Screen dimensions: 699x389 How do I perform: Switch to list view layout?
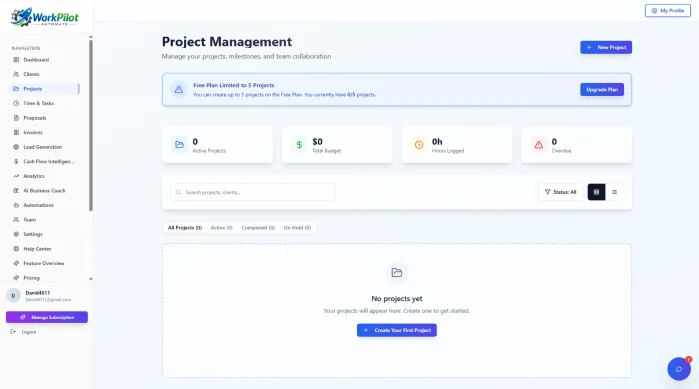(x=614, y=192)
